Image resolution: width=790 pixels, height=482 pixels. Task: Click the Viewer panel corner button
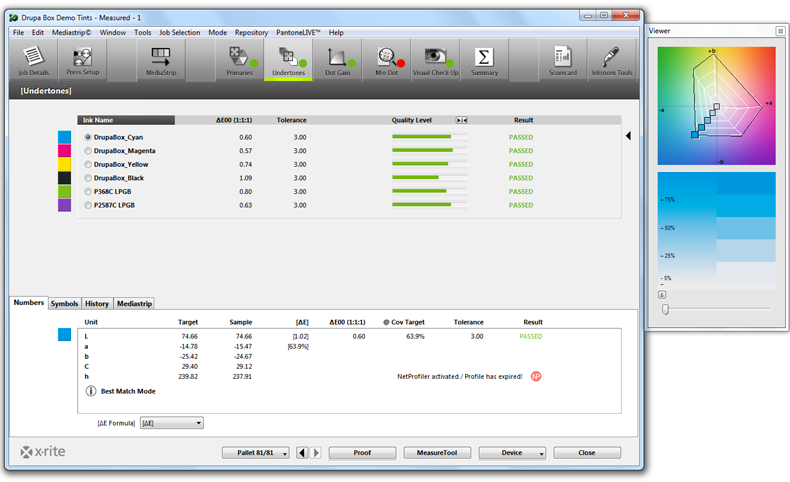[780, 31]
